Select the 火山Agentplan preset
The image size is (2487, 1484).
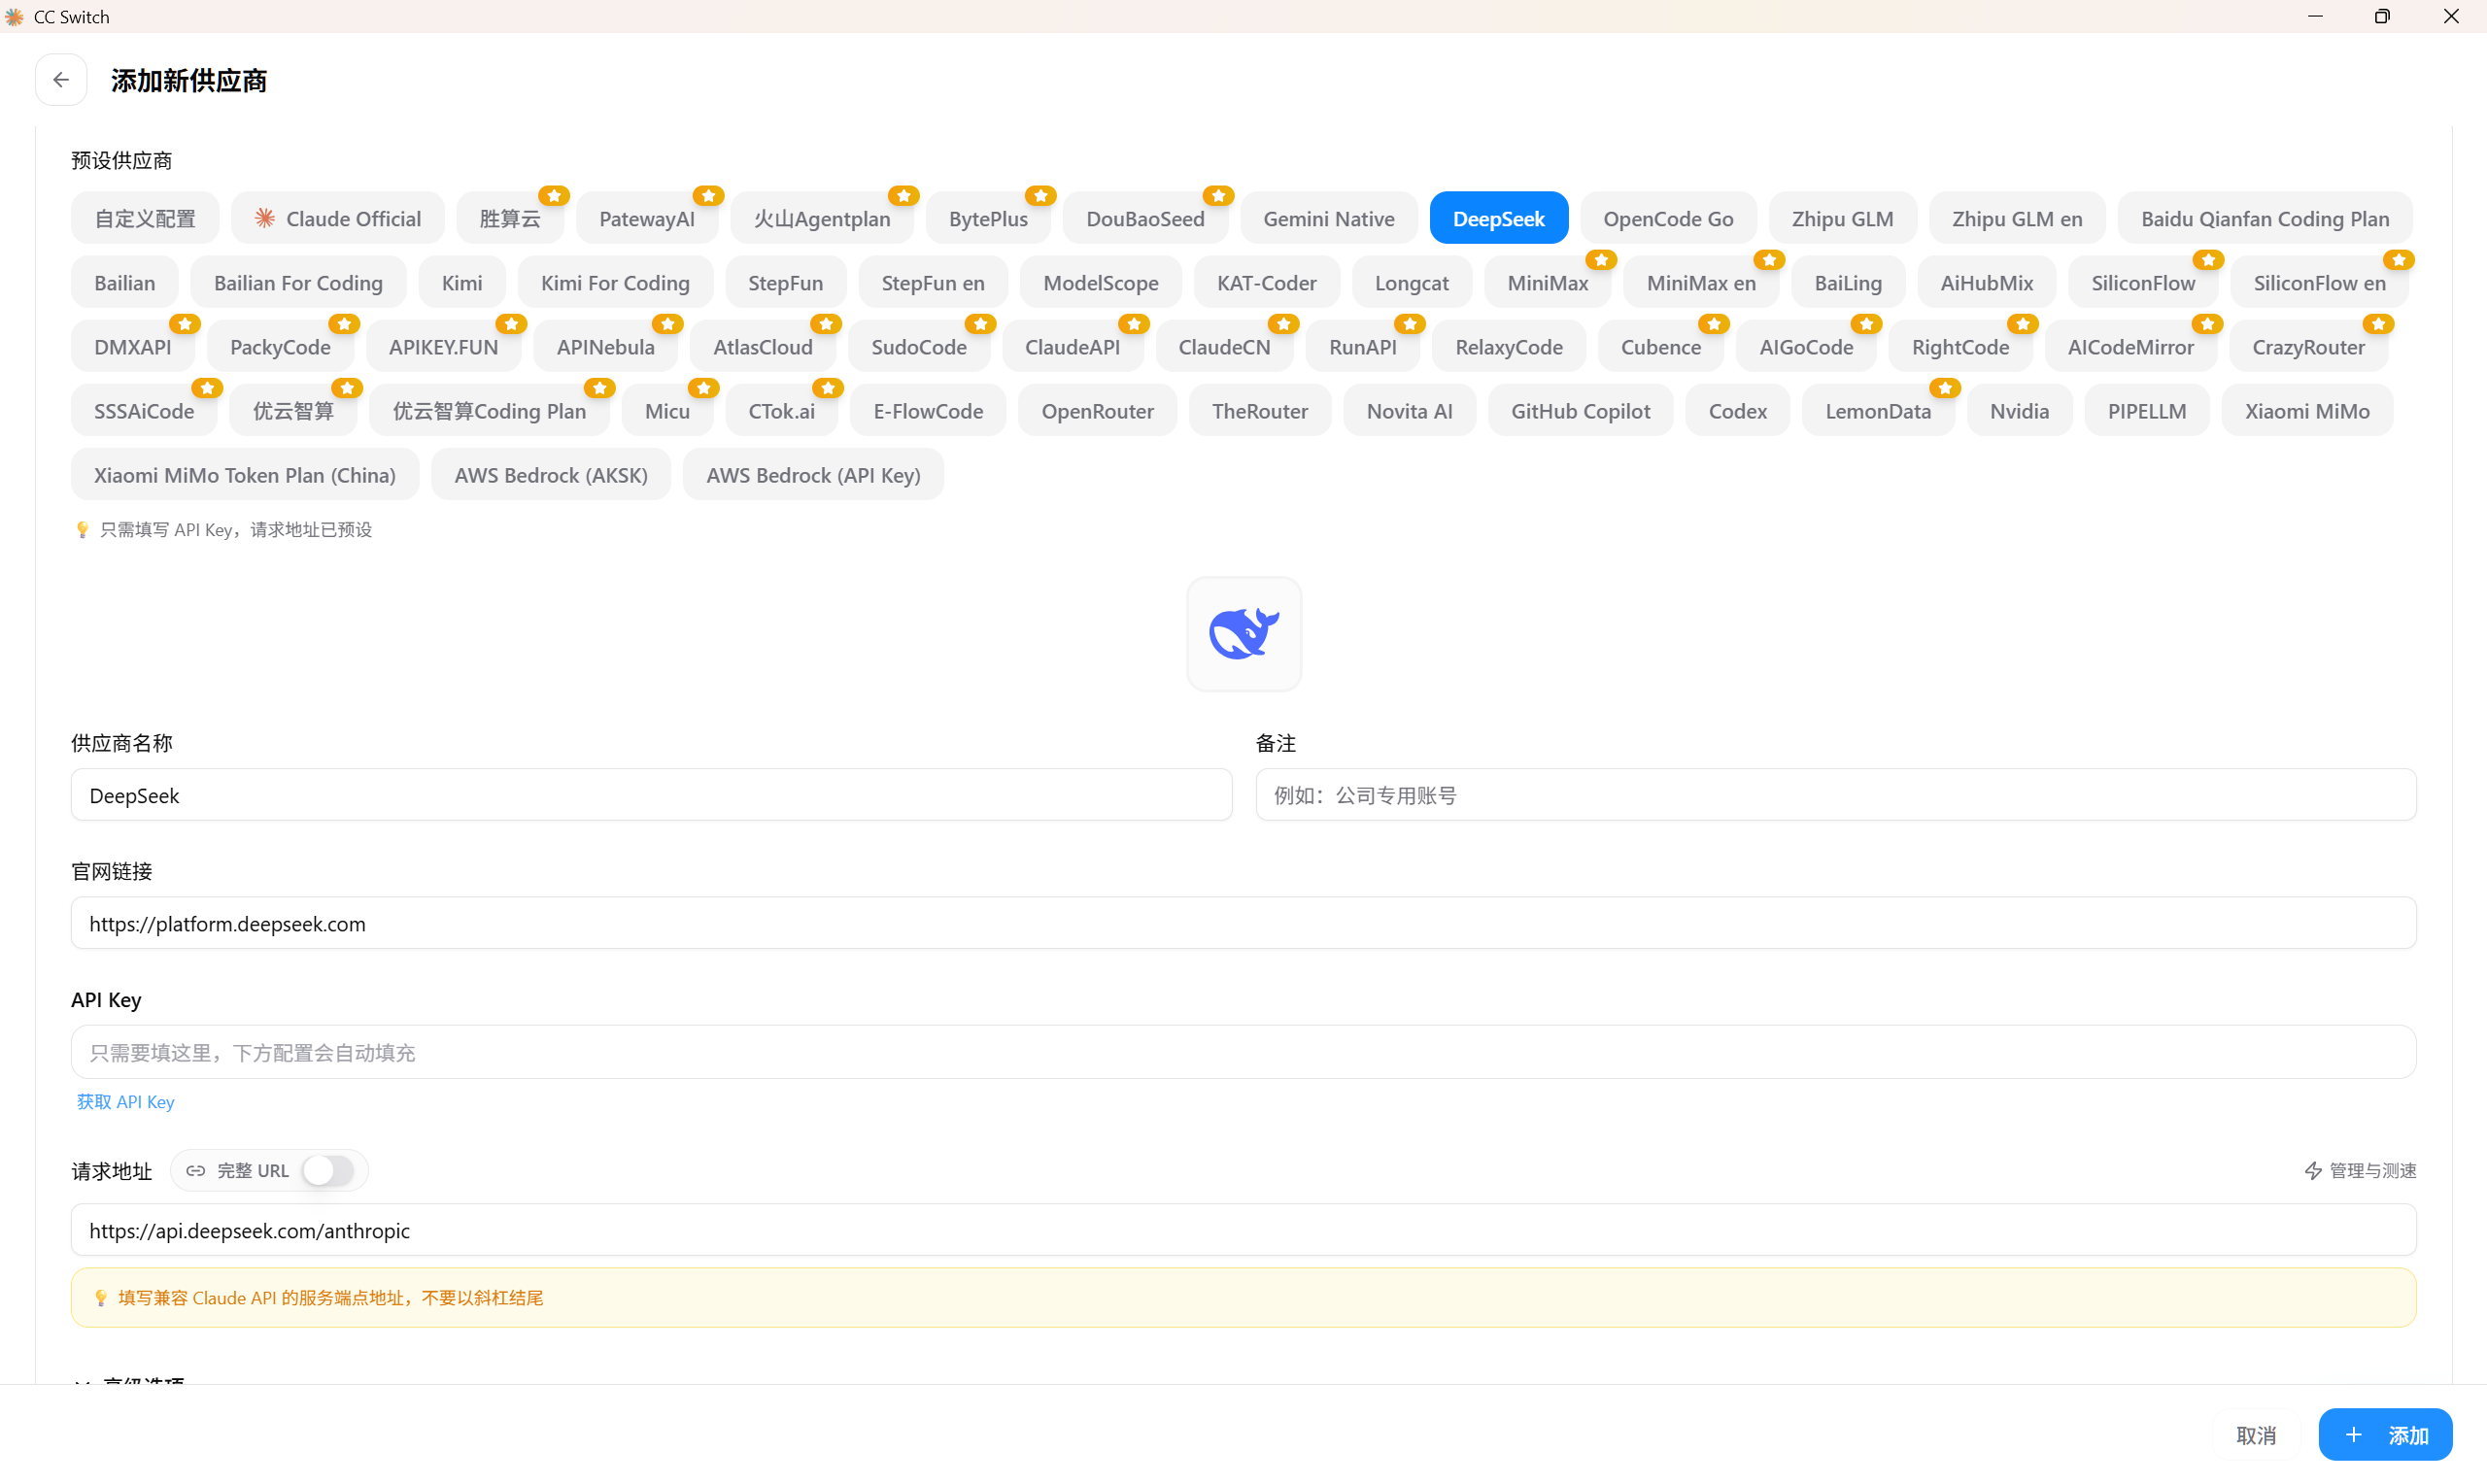pos(822,218)
